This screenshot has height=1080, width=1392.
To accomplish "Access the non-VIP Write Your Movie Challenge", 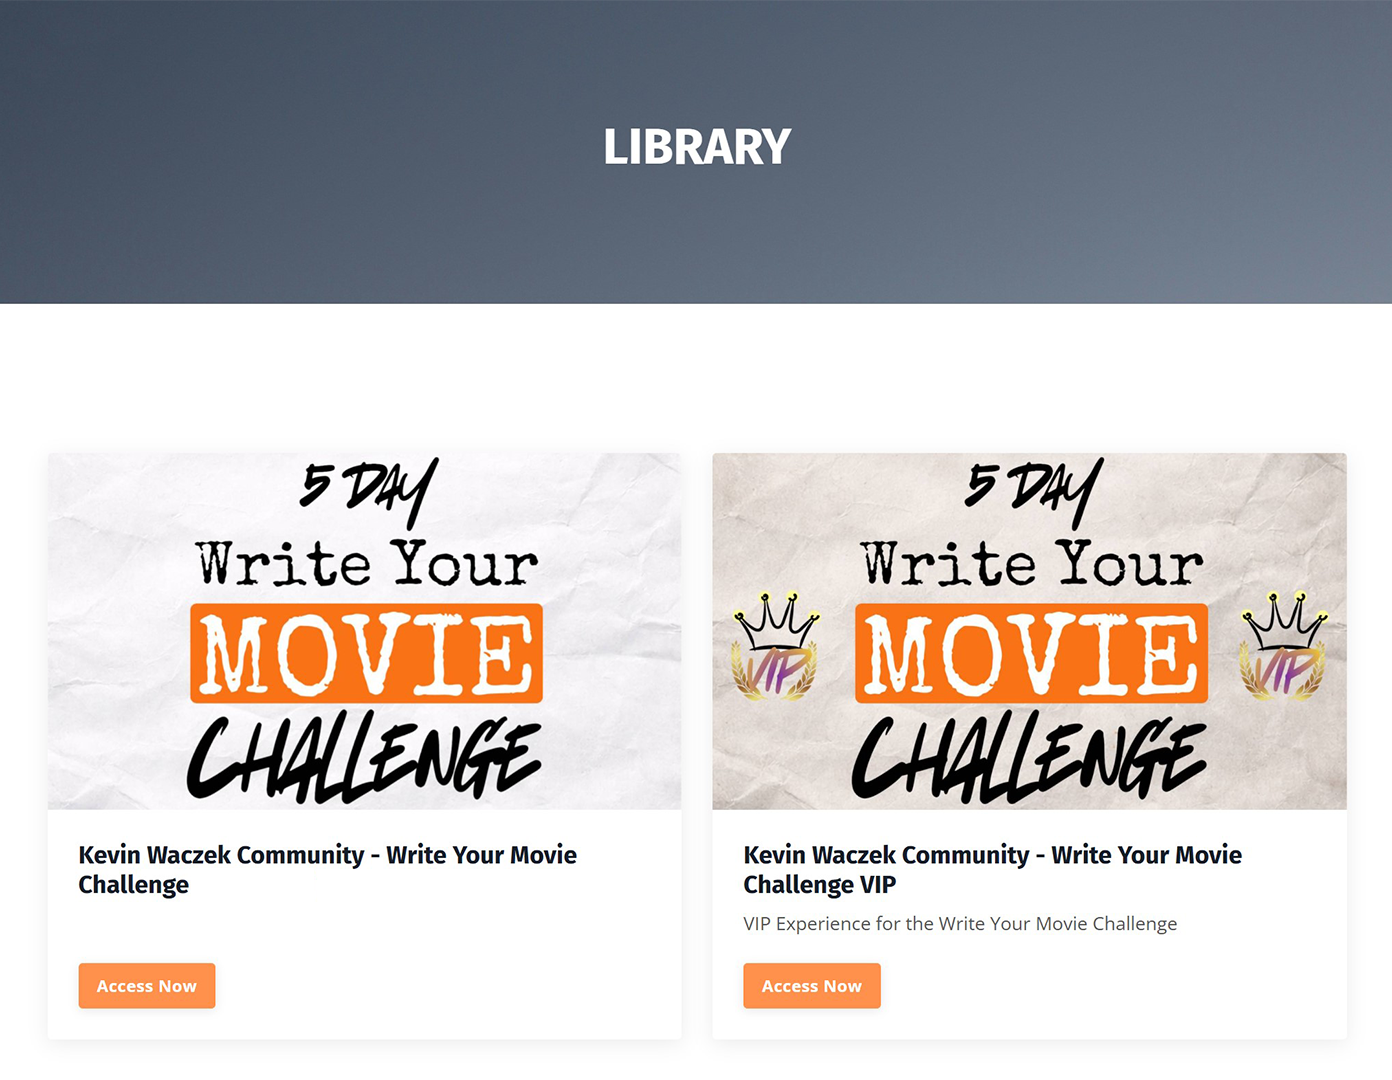I will 147,986.
